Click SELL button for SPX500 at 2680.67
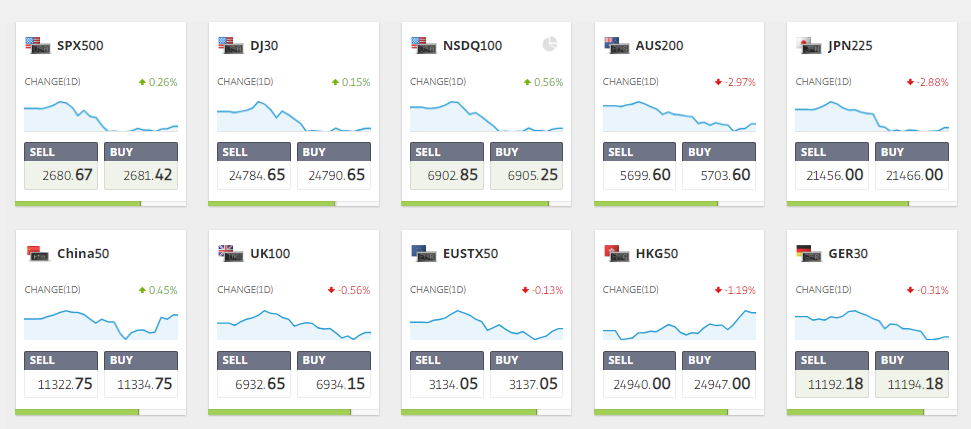 point(61,166)
